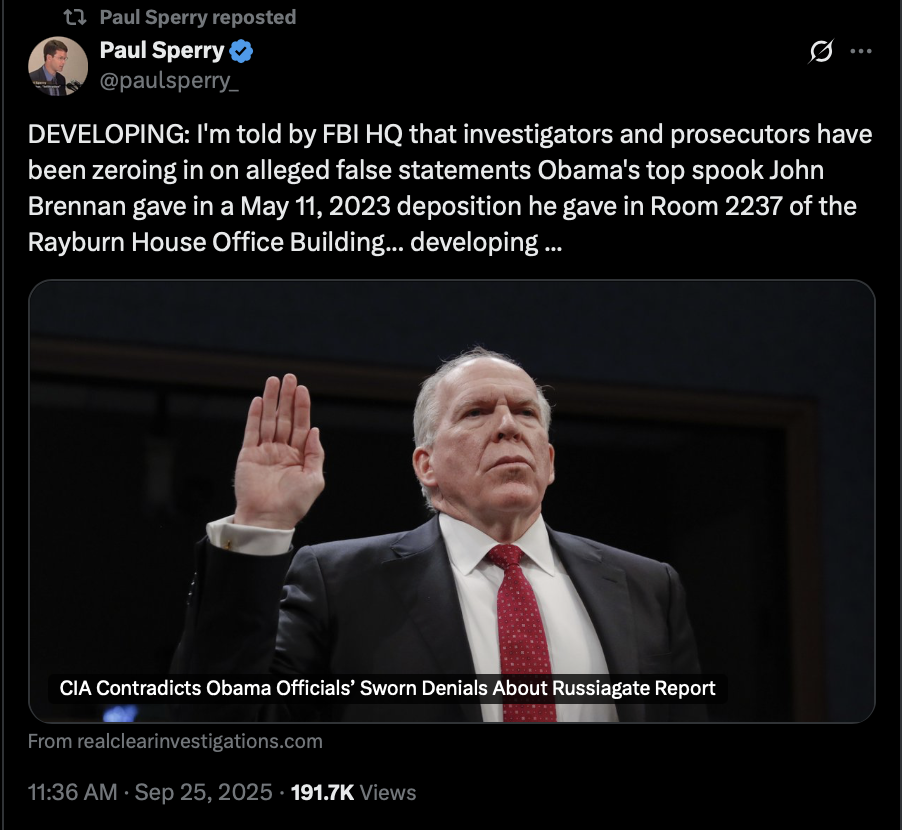Viewport: 902px width, 830px height.
Task: Click the "11:36 AM" timestamp
Action: (x=71, y=792)
